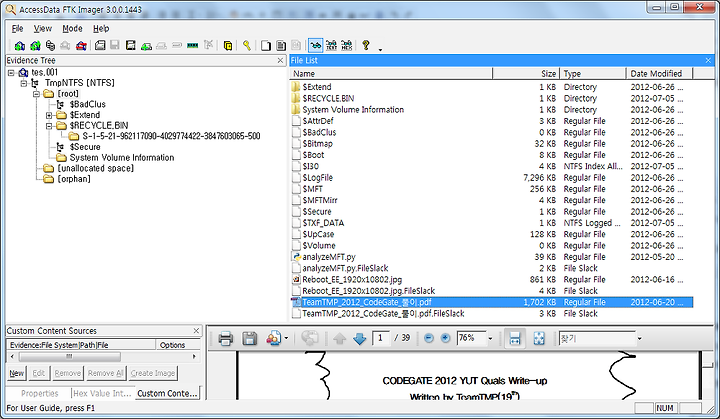
Task: Switch to the Hex Value Int... tab
Action: pos(102,393)
